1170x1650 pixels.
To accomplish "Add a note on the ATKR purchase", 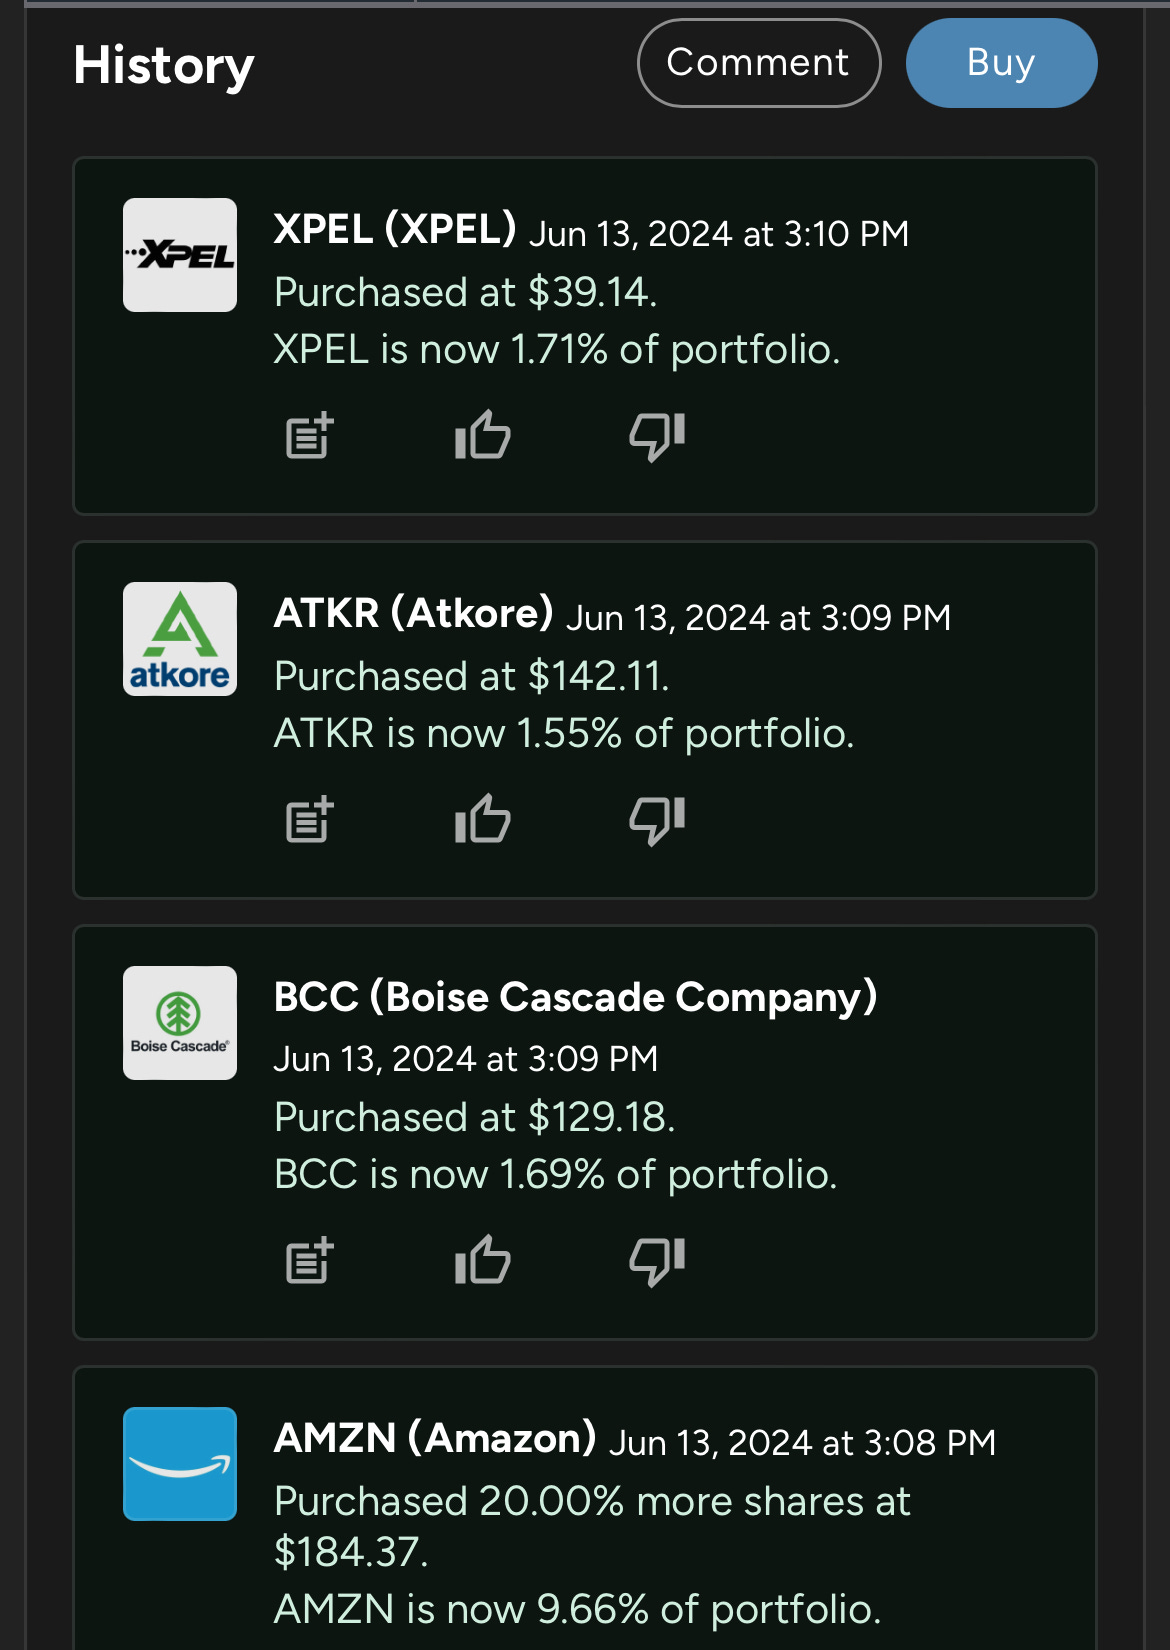I will pos(309,820).
